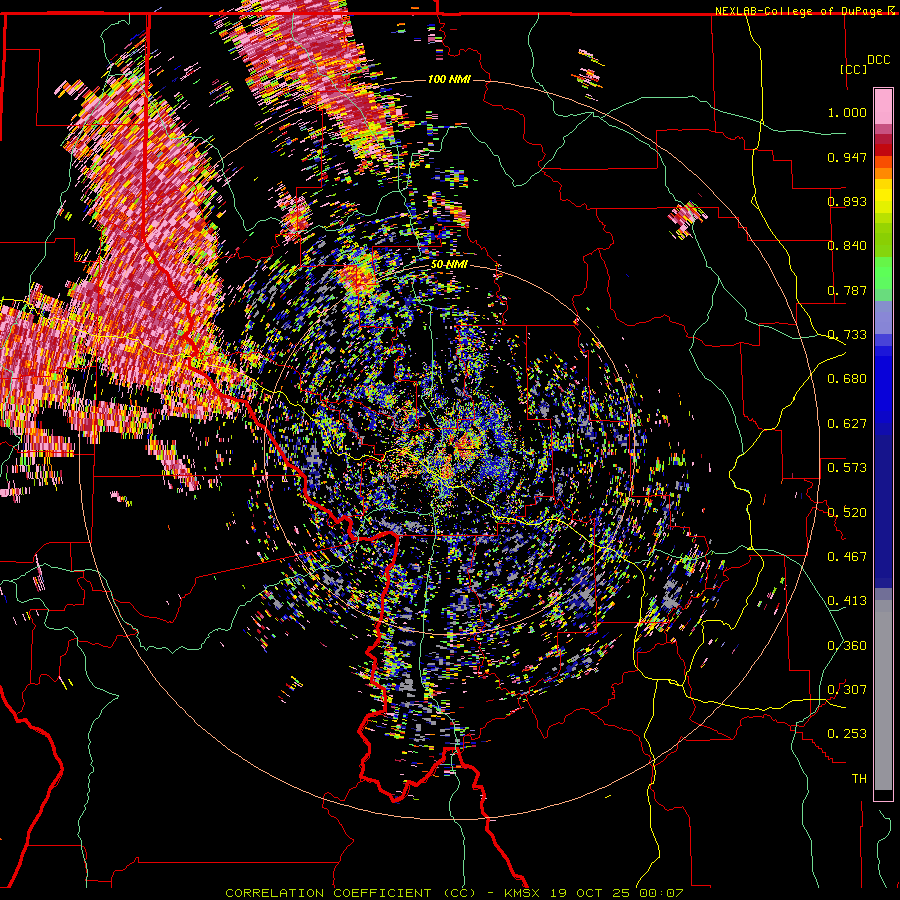Select the 0.520 scale value

click(x=847, y=512)
